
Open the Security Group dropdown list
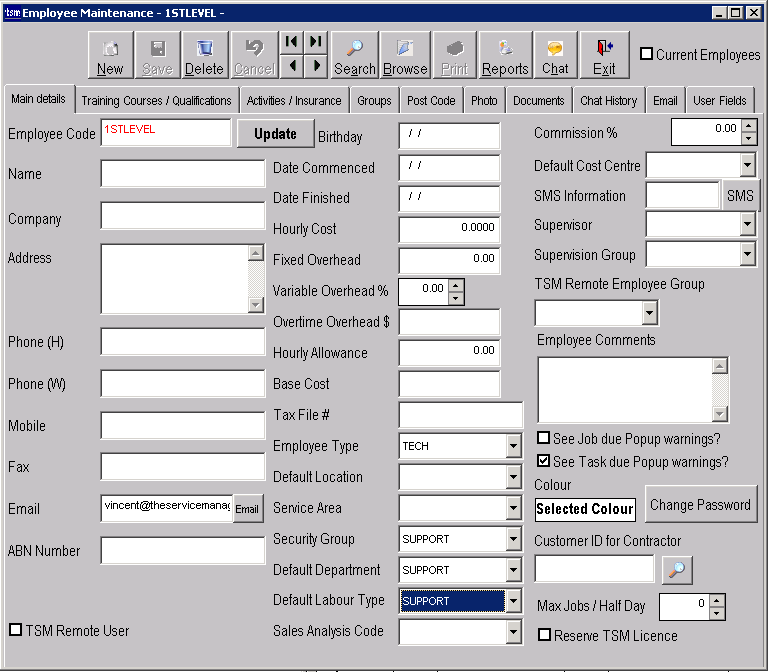pyautogui.click(x=513, y=539)
